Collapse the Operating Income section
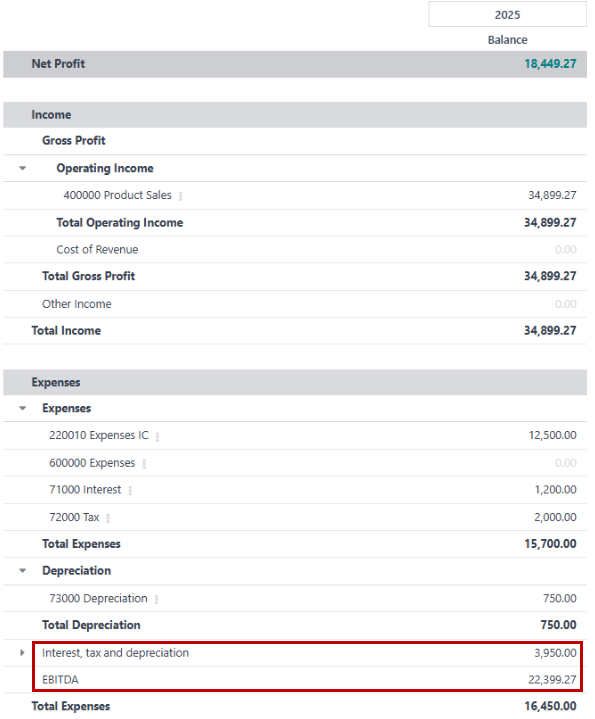 (22, 168)
